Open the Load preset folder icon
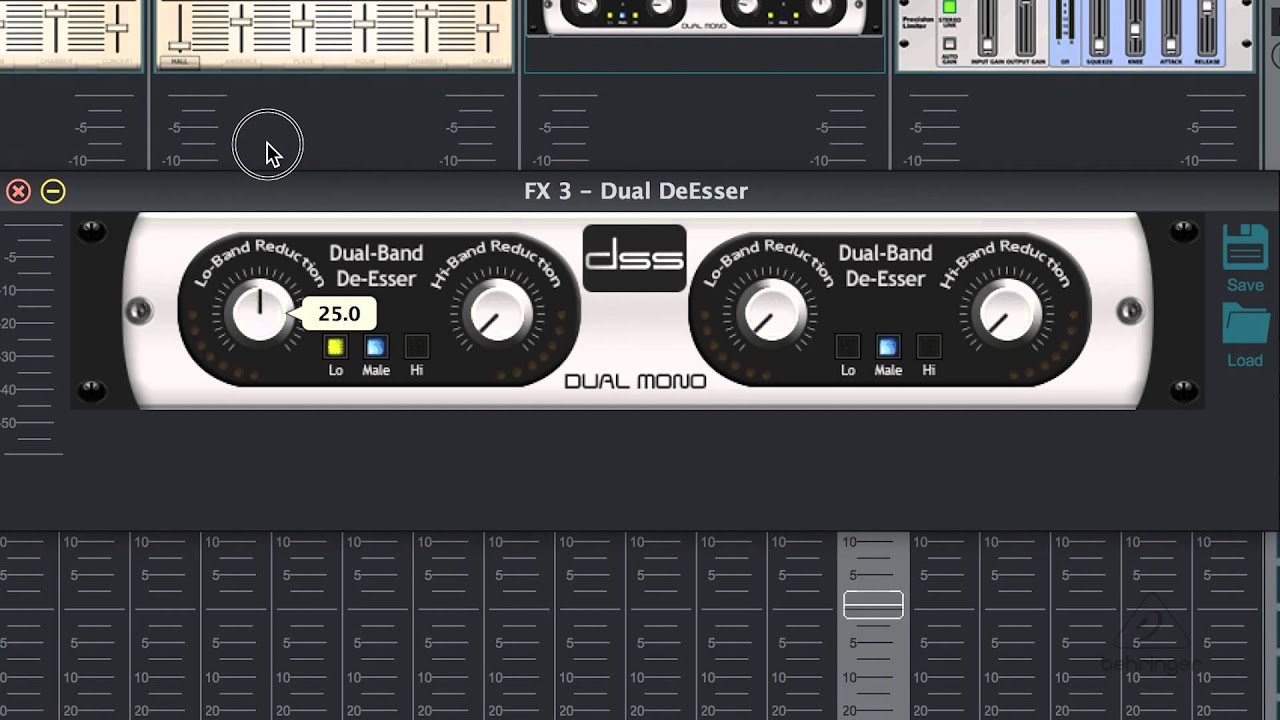 pyautogui.click(x=1245, y=323)
